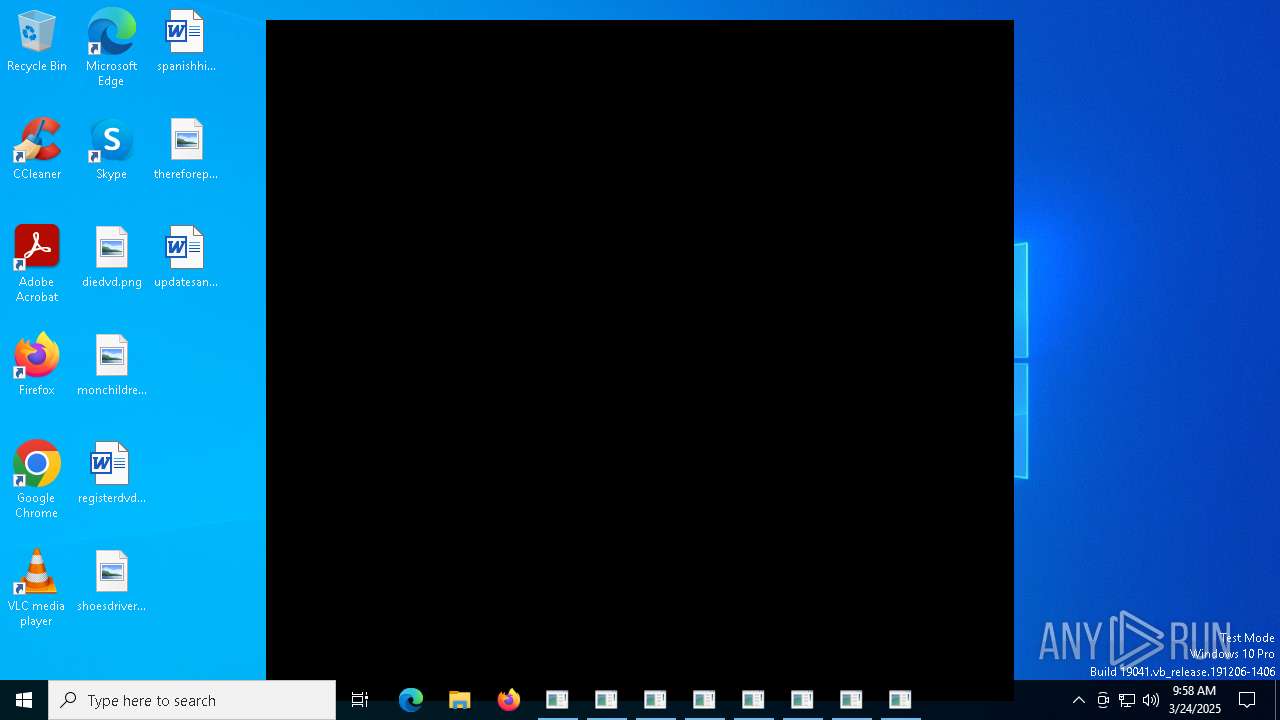Select the diedvd.png file icon
The height and width of the screenshot is (720, 1280).
[x=111, y=258]
